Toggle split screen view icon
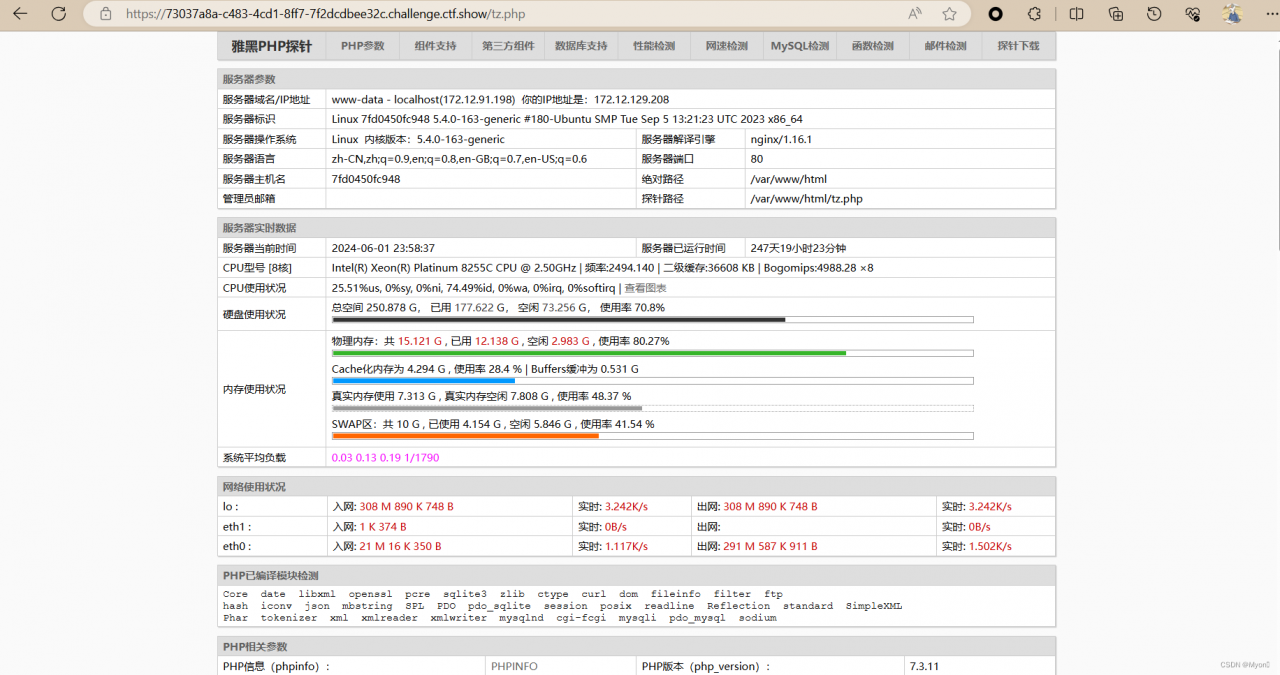The width and height of the screenshot is (1280, 675). click(1076, 14)
